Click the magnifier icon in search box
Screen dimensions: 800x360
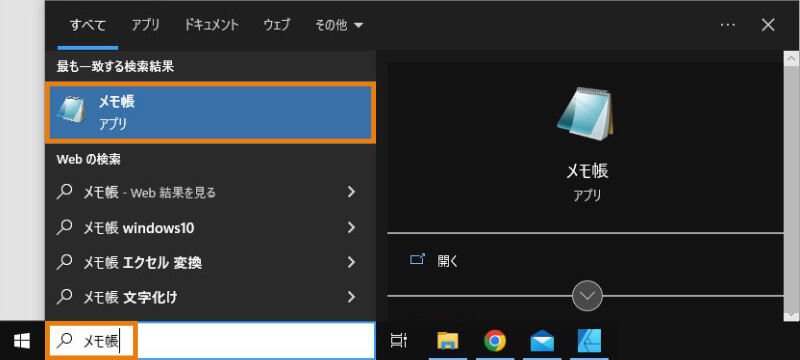(x=64, y=341)
